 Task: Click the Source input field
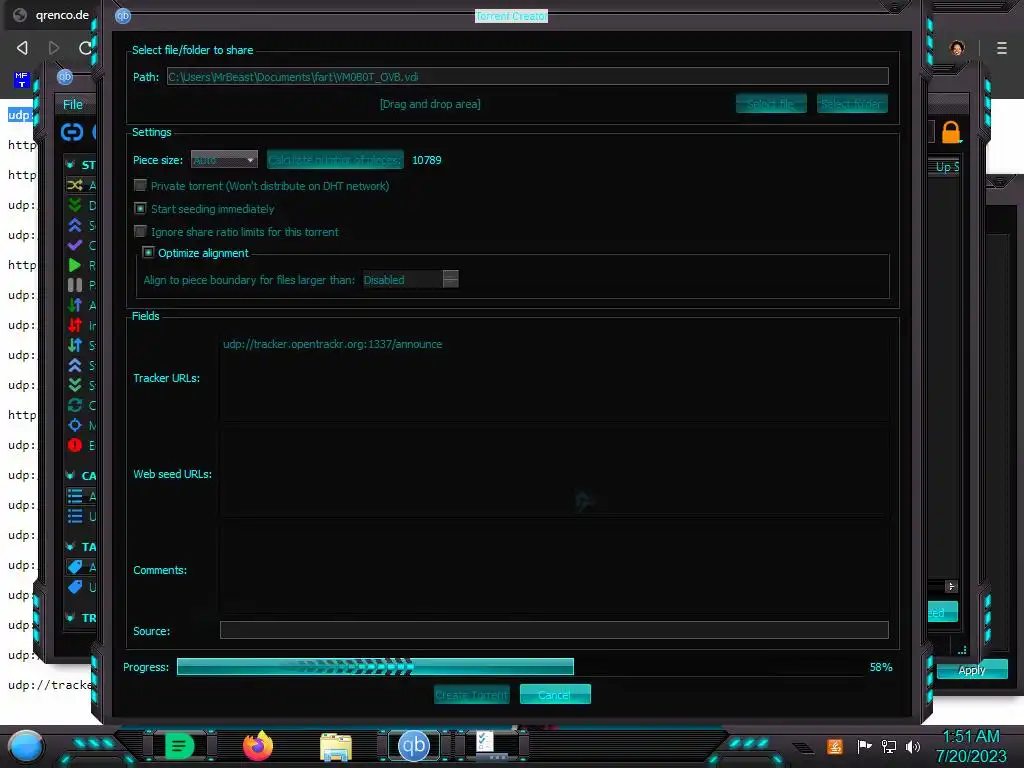[554, 630]
